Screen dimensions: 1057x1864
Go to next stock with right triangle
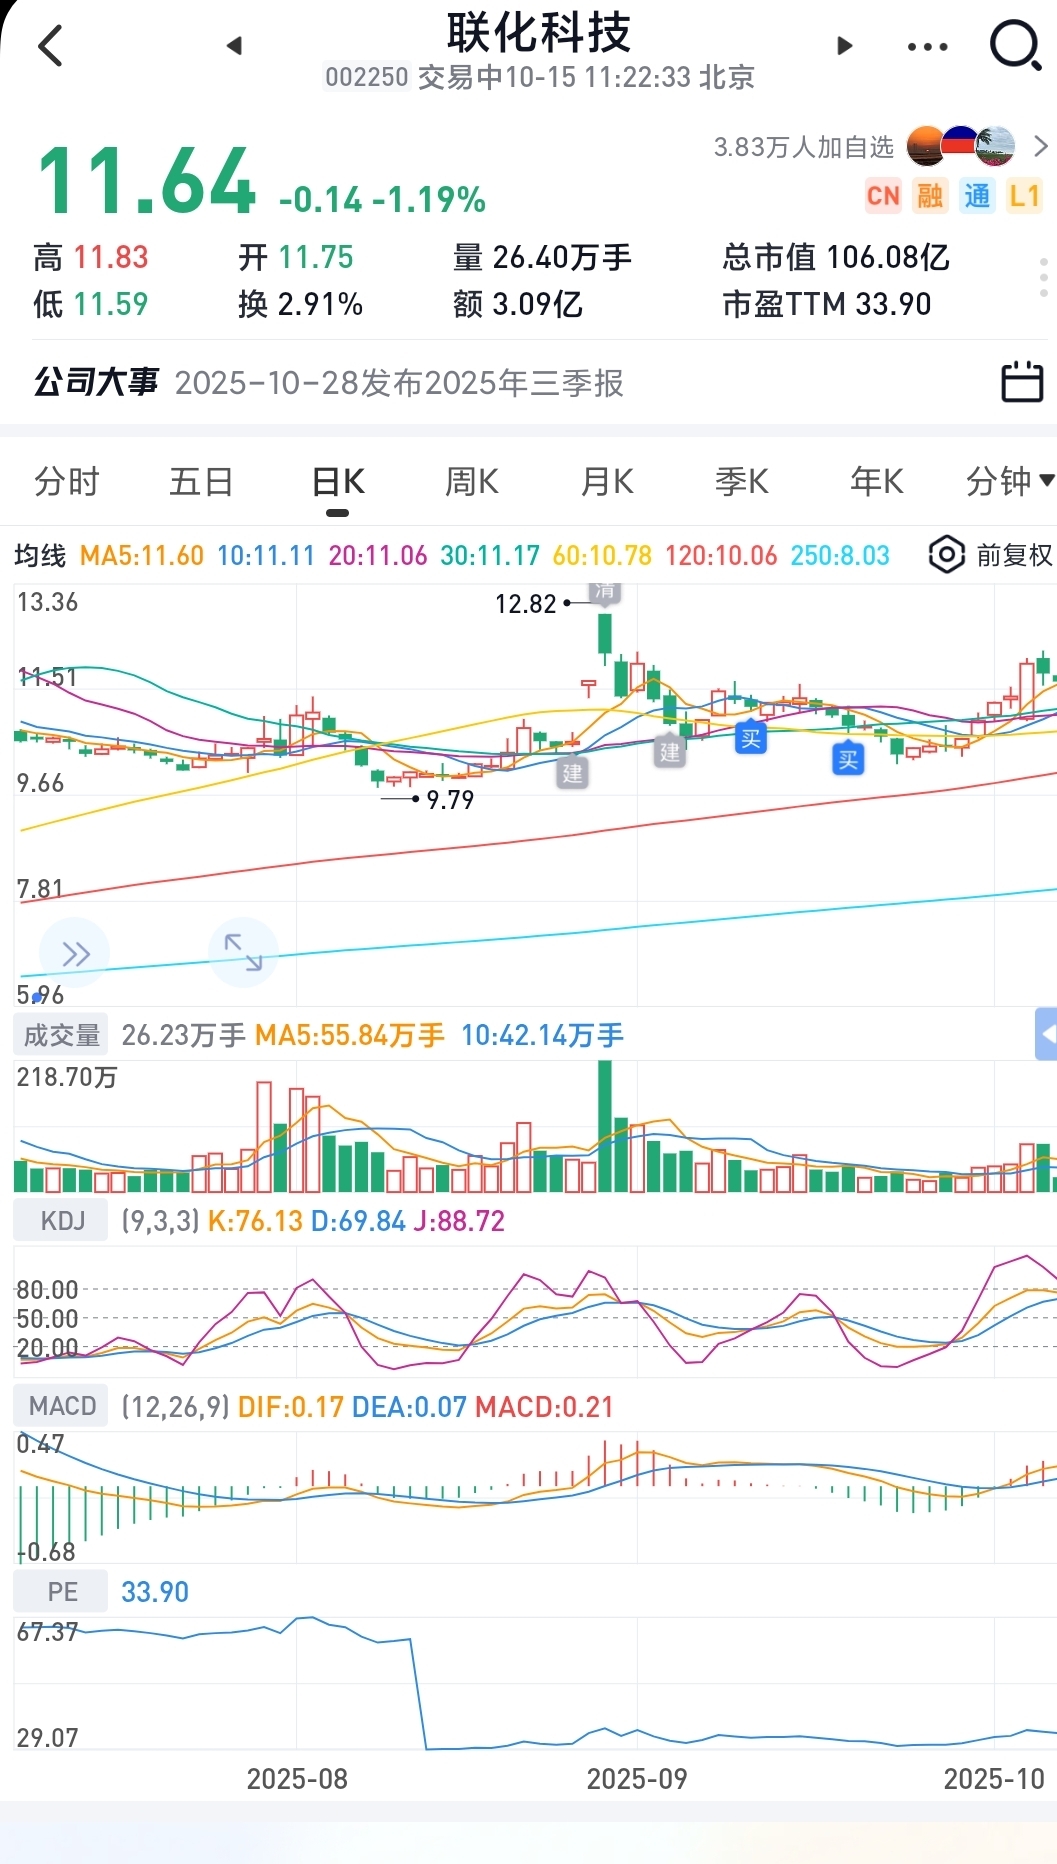[x=844, y=46]
